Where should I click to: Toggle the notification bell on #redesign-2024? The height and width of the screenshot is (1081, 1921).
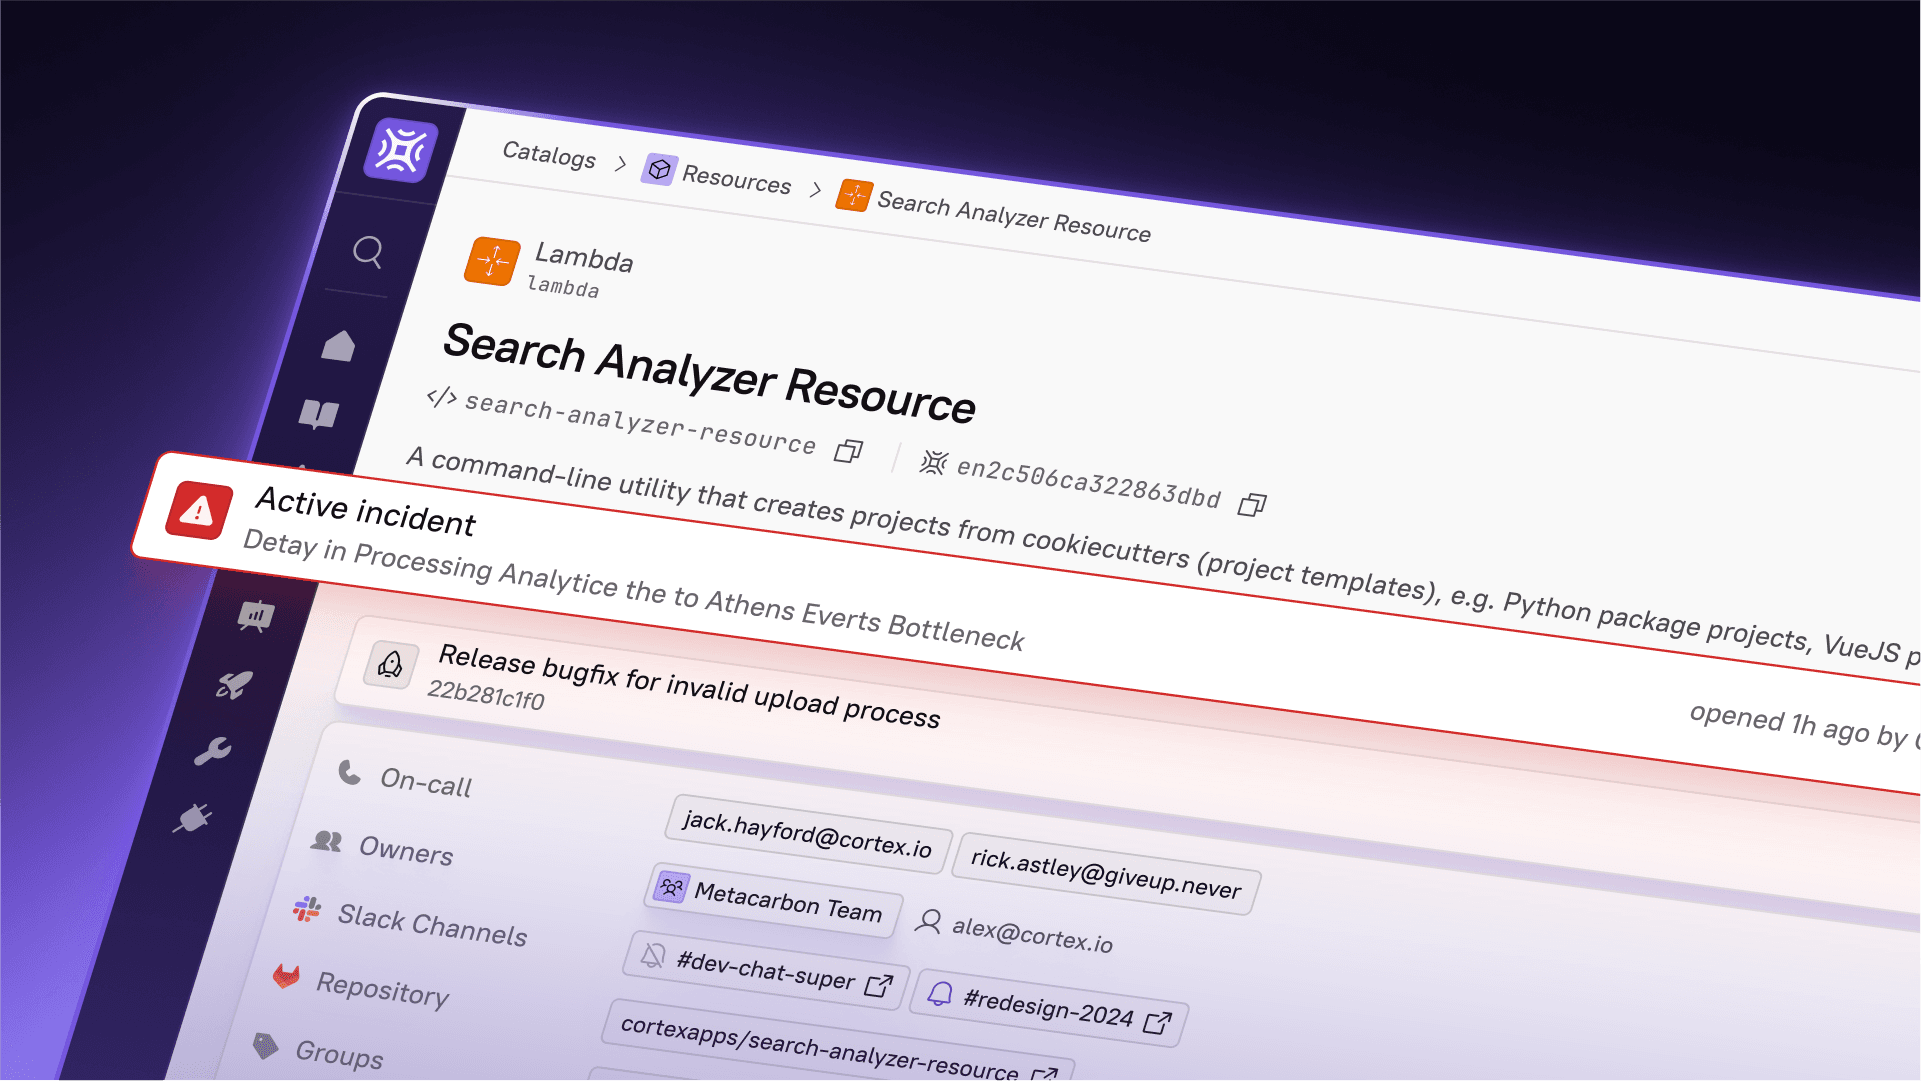coord(938,994)
